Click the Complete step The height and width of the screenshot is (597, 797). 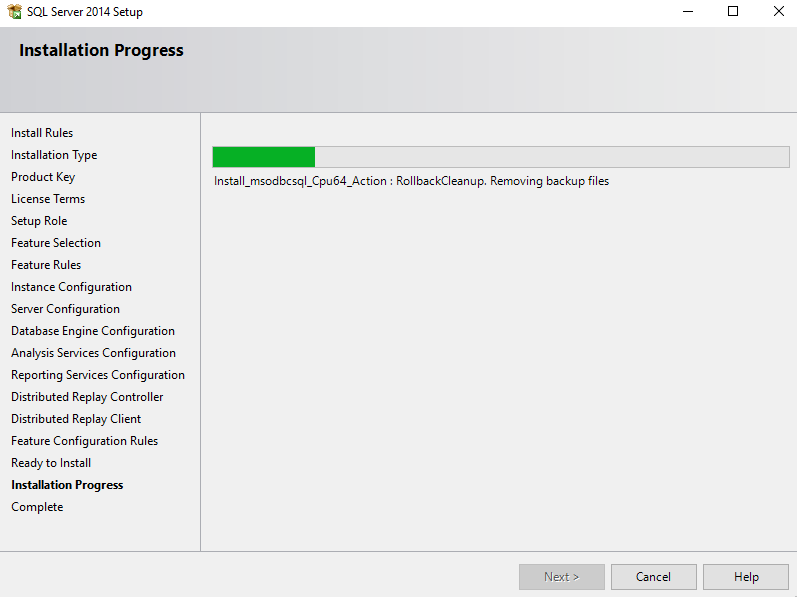[37, 507]
